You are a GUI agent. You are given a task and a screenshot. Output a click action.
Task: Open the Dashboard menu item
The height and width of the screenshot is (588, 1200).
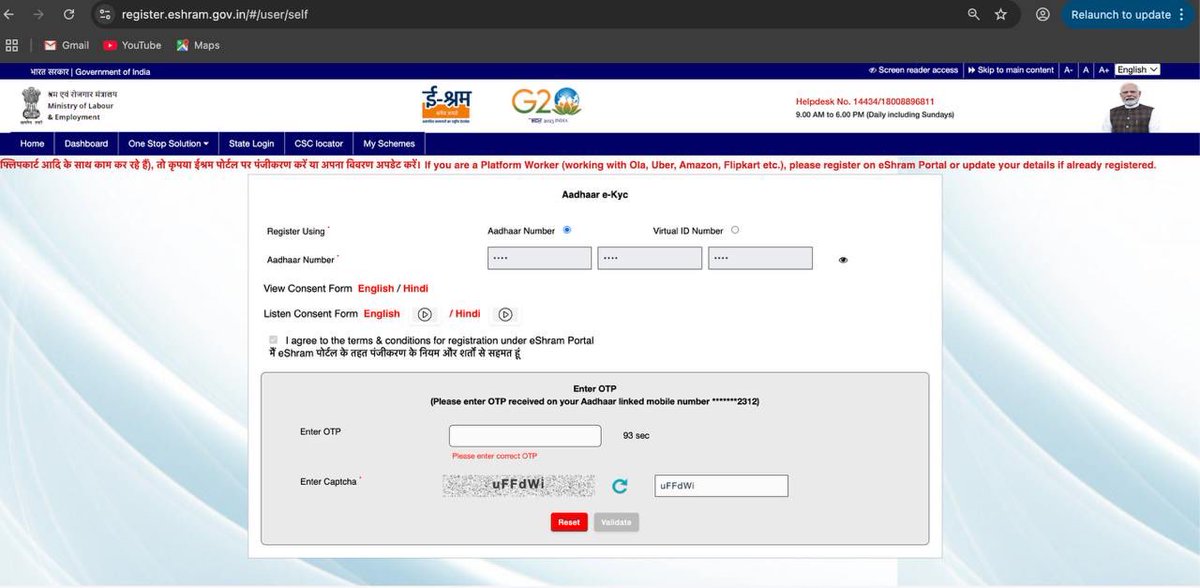point(86,144)
